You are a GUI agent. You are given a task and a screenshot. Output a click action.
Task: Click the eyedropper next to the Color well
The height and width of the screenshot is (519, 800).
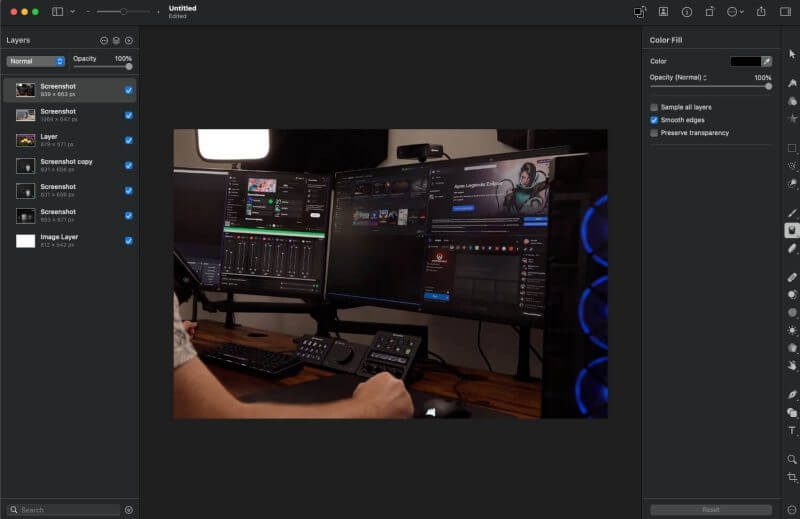coord(766,61)
